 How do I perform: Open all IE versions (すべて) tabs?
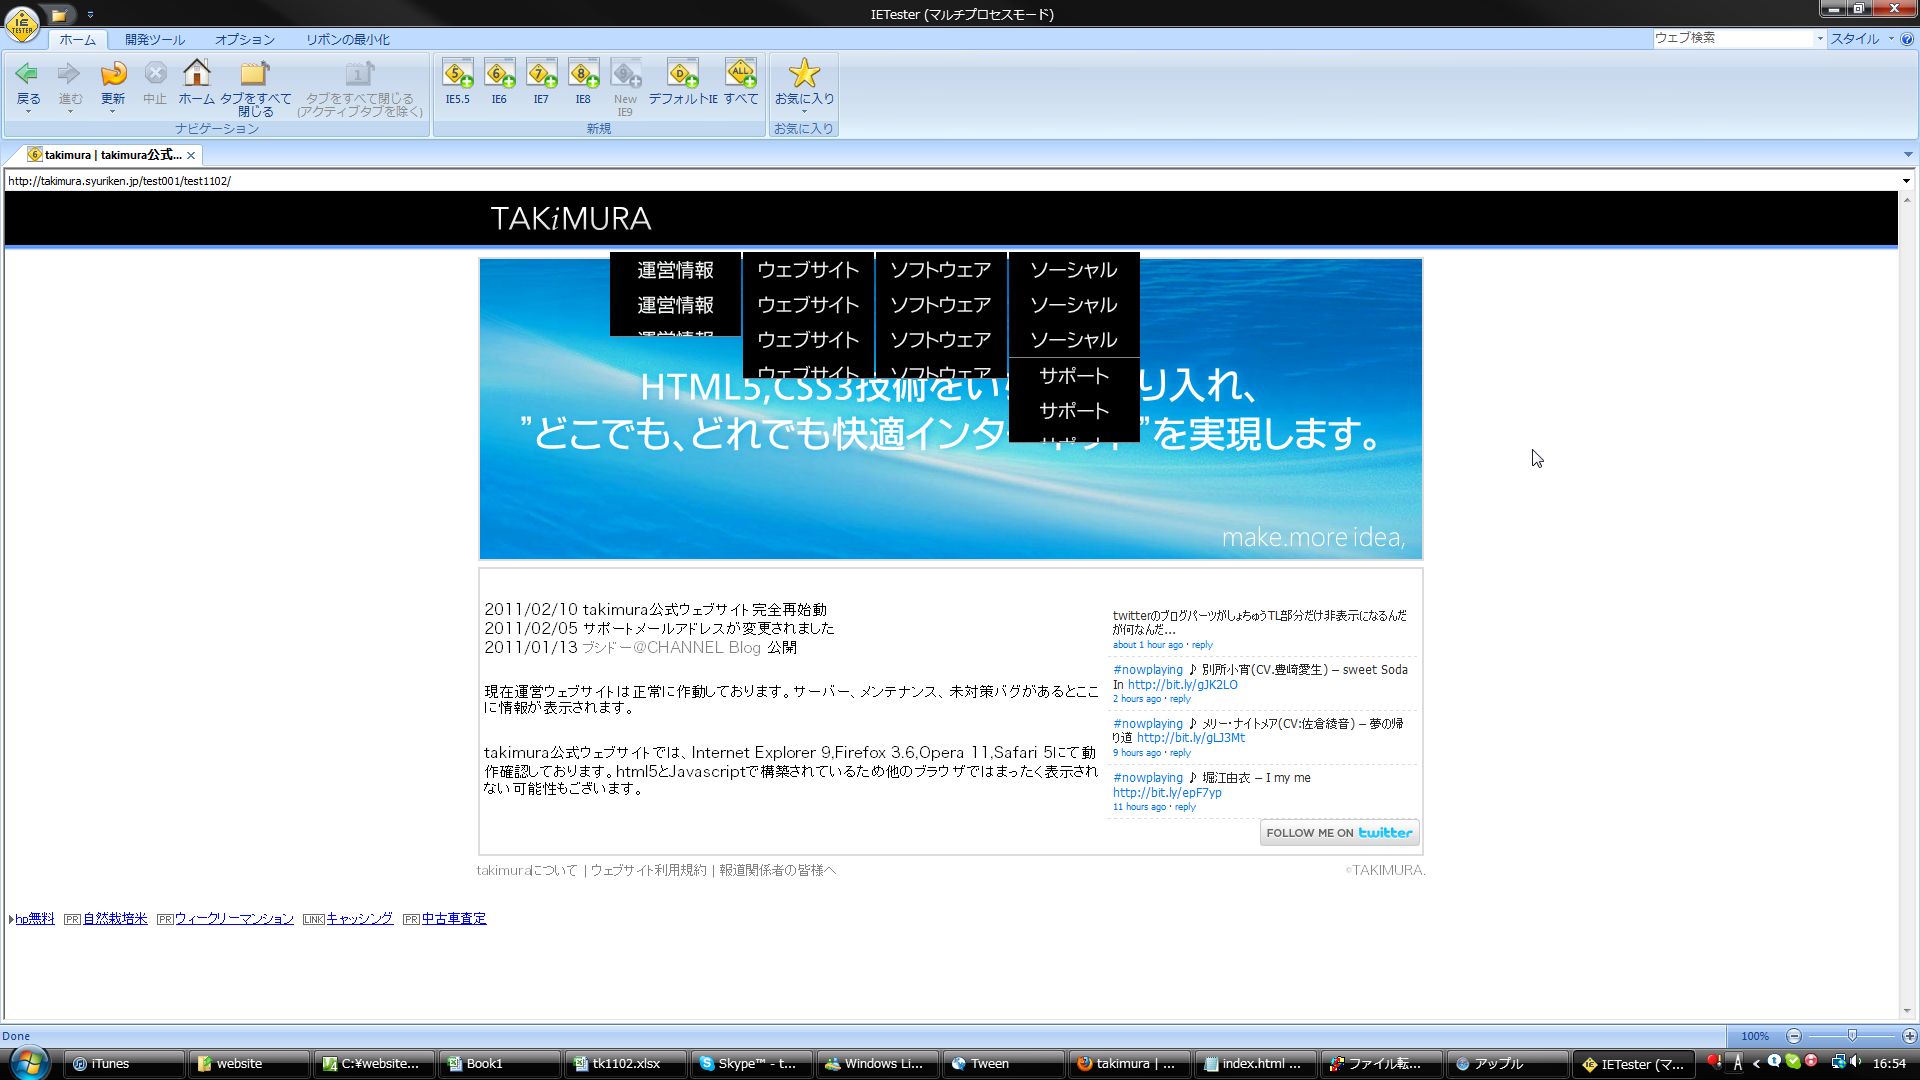point(741,73)
